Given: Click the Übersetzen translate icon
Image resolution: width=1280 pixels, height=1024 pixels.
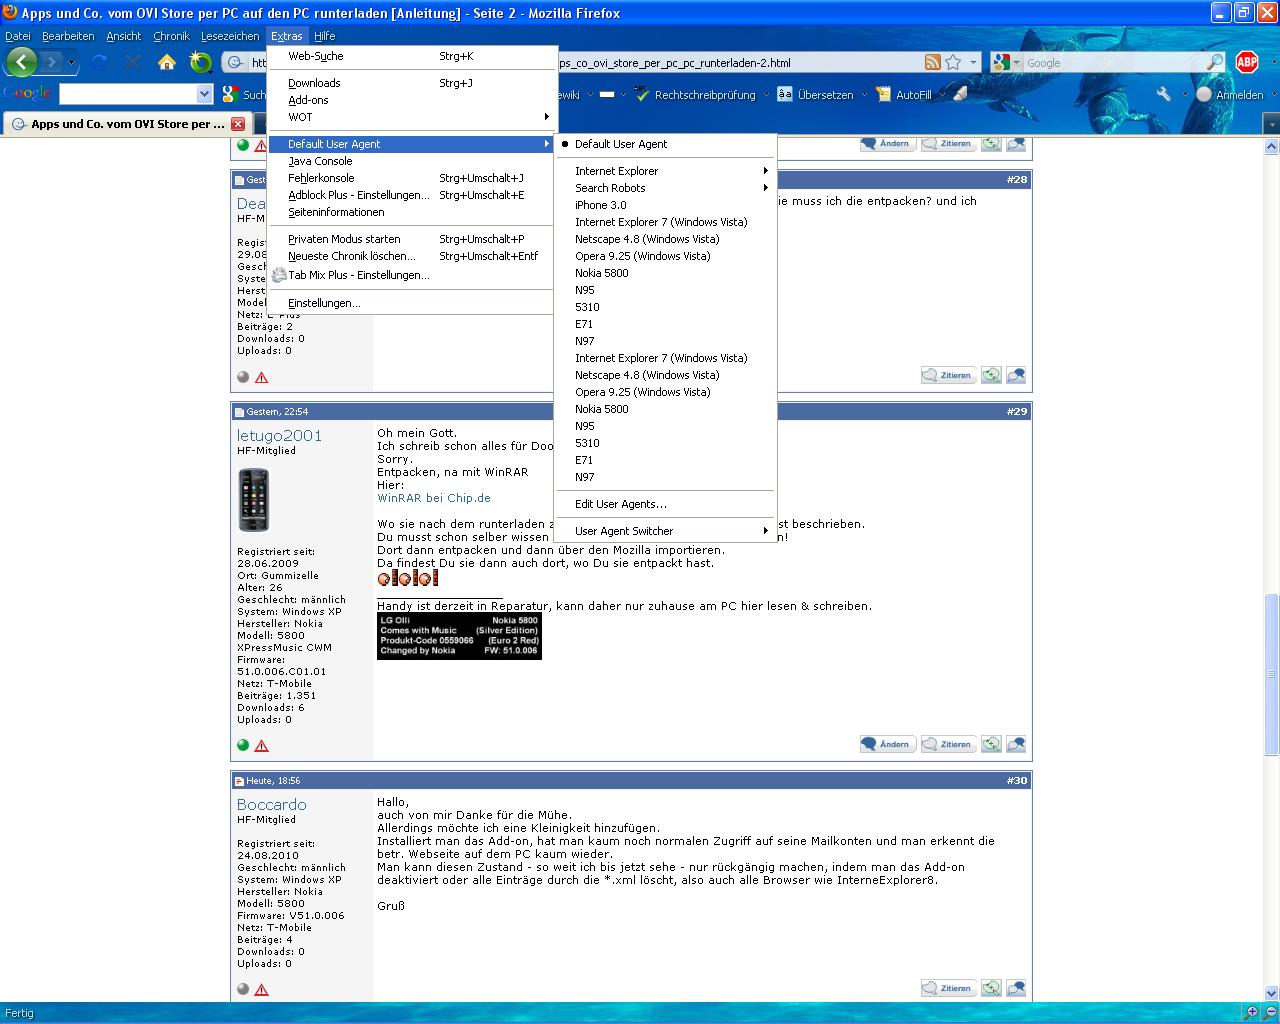Looking at the screenshot, I should point(785,94).
